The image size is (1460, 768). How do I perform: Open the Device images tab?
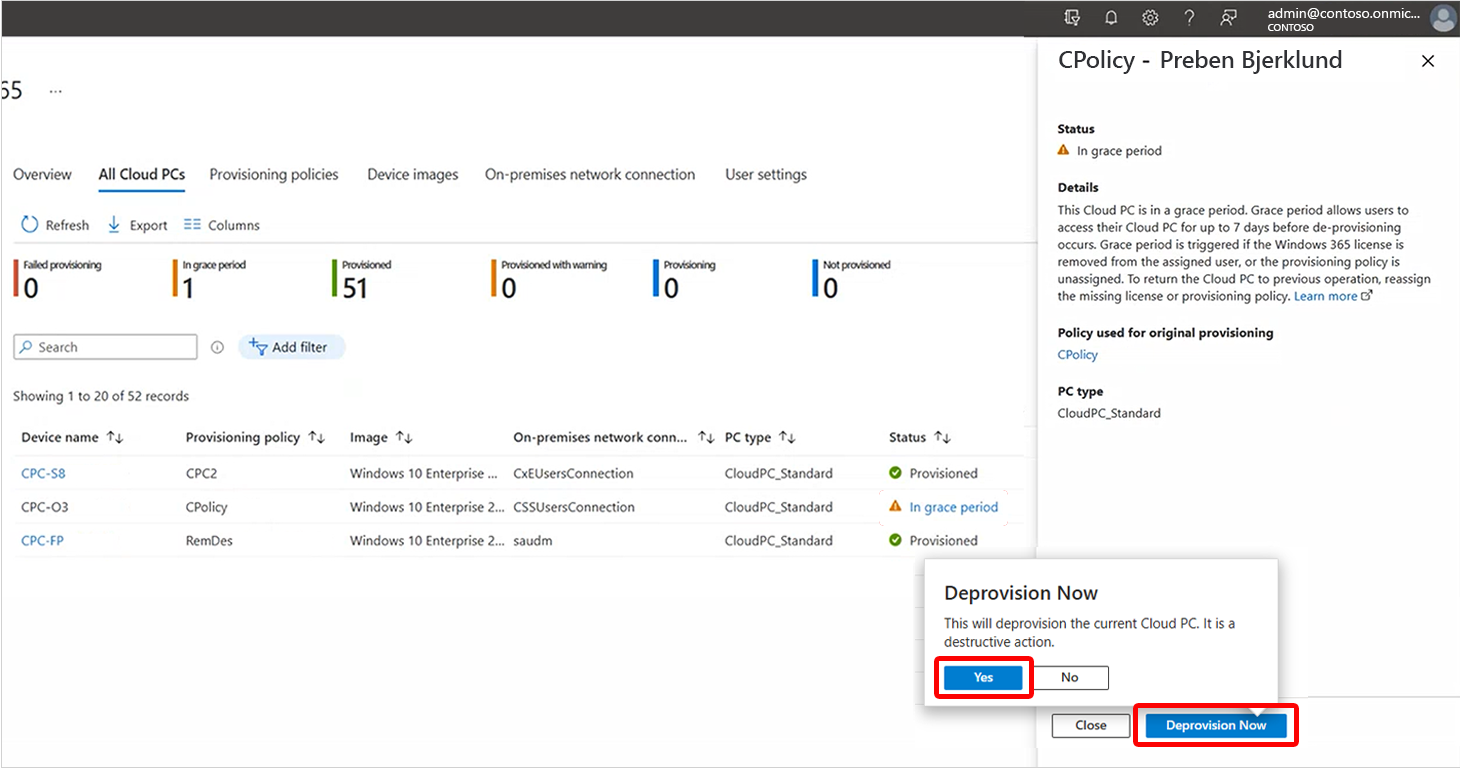click(412, 174)
